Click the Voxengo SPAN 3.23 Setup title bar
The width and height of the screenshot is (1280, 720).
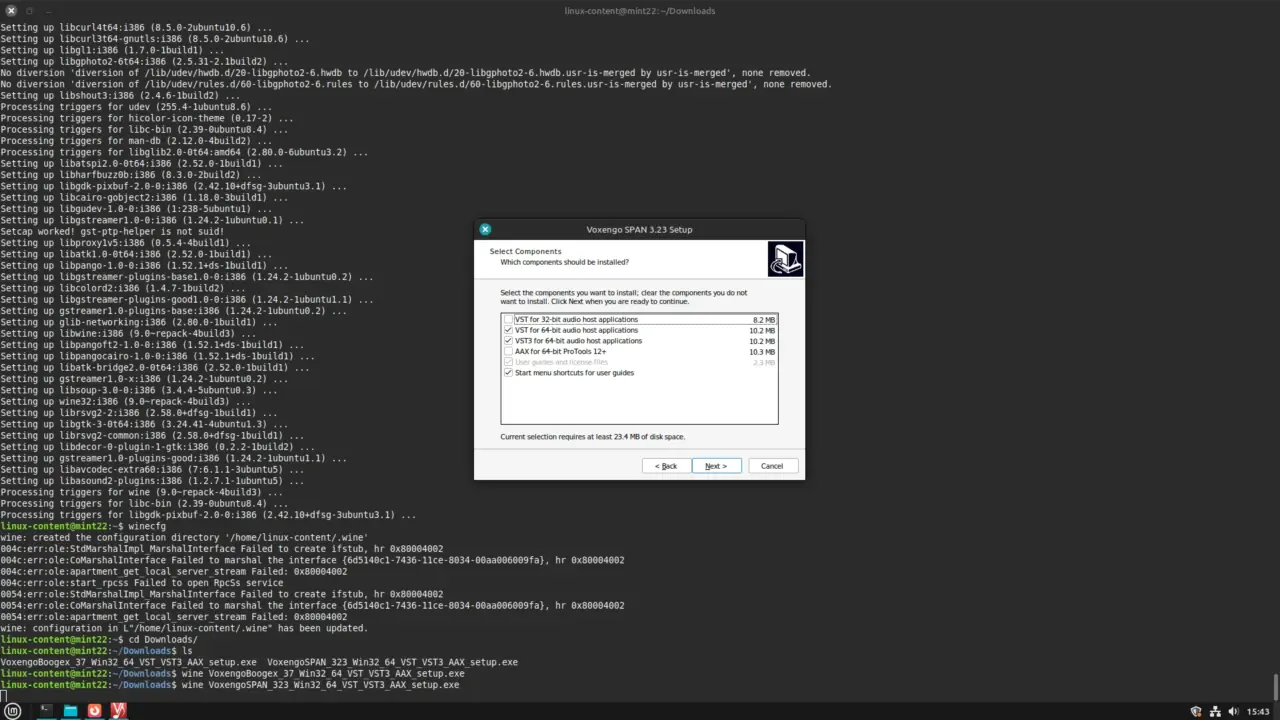coord(639,229)
